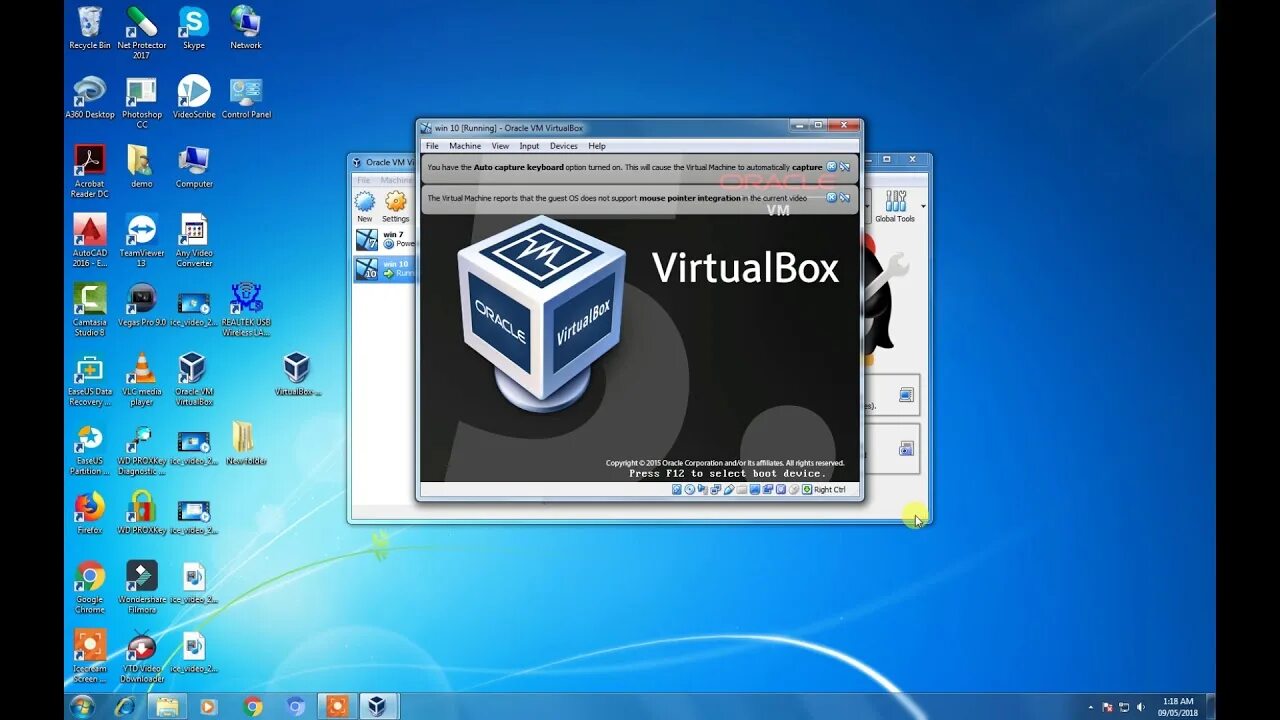Toggle the keyboard capture indicator beside Right Ctrl
Screen dimensions: 1280x720
click(807, 490)
